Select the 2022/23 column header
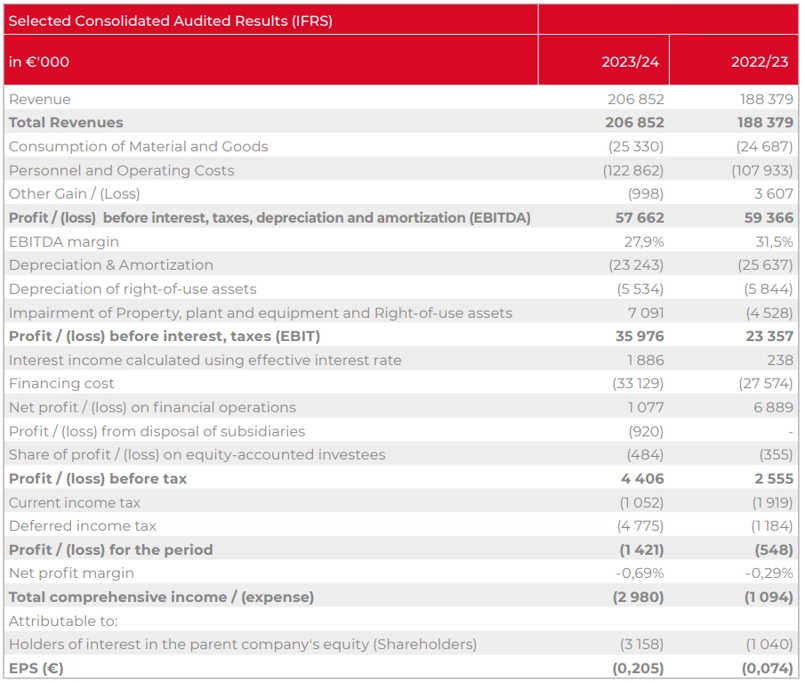Screen dimensions: 805x683 tap(760, 62)
